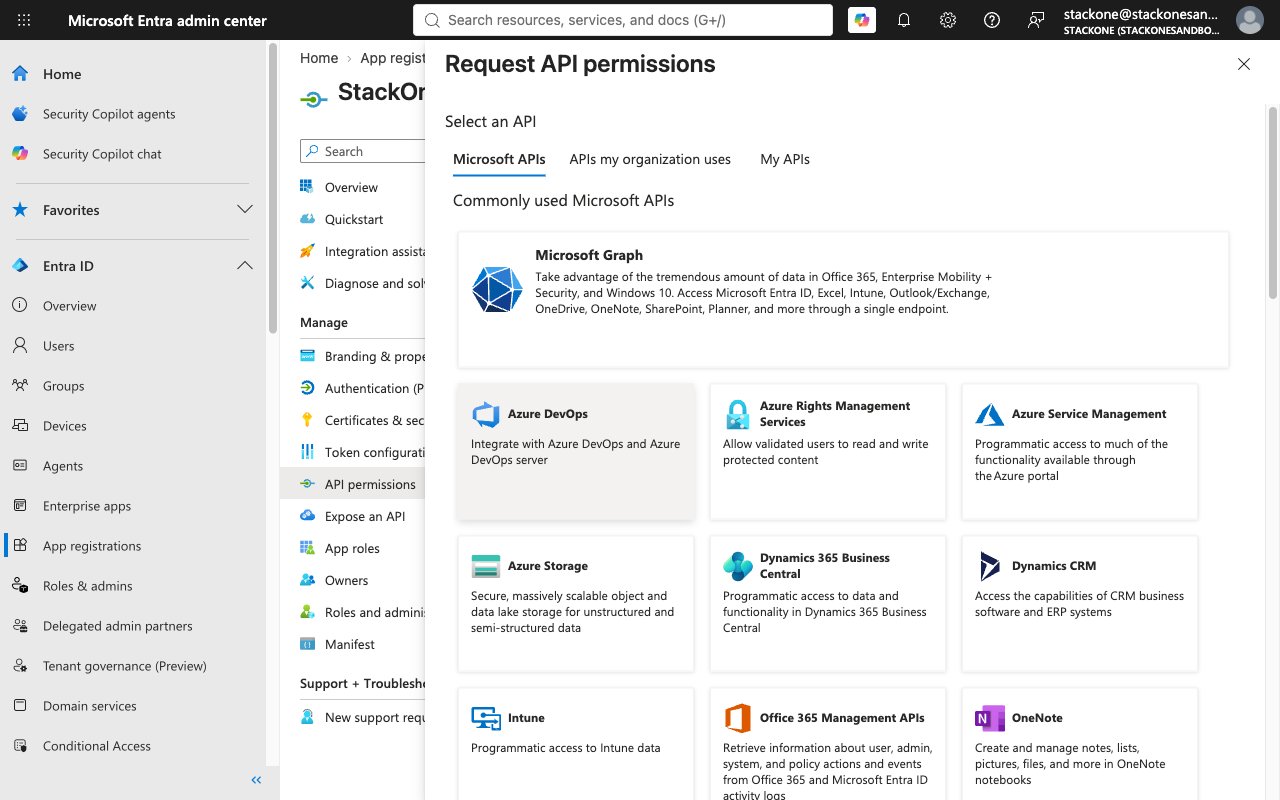Open the app launcher waffle icon
The height and width of the screenshot is (800, 1280).
(x=24, y=20)
